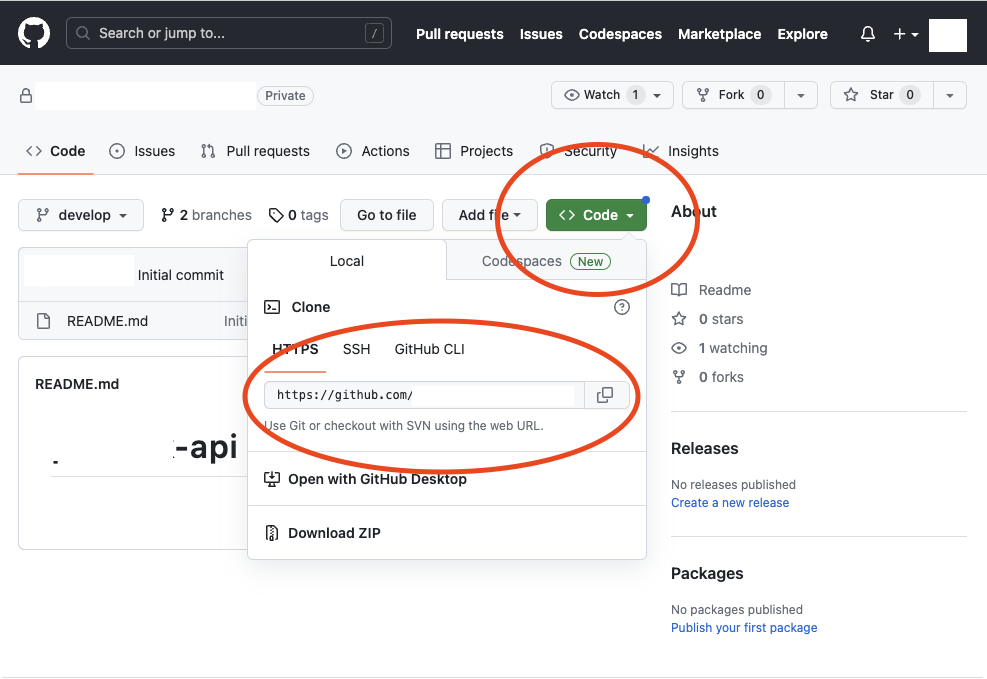Click the Releases heading
Viewport: 987px width, 679px height.
(704, 449)
